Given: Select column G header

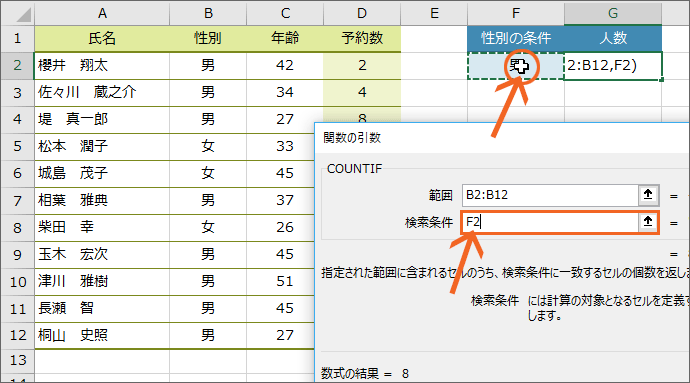Looking at the screenshot, I should 613,13.
